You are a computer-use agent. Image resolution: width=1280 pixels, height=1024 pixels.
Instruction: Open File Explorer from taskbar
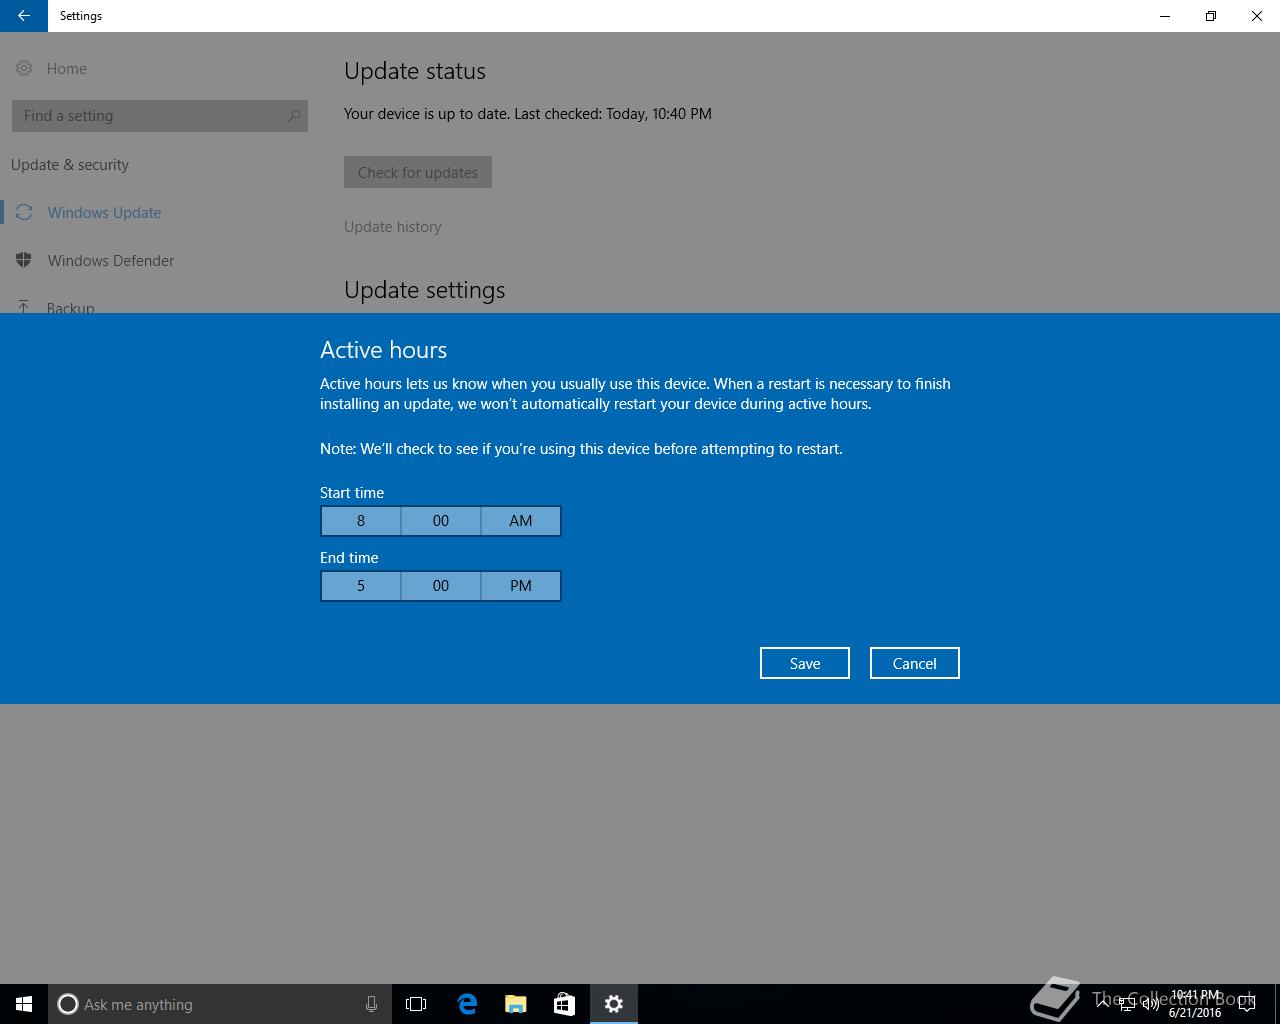(516, 1004)
